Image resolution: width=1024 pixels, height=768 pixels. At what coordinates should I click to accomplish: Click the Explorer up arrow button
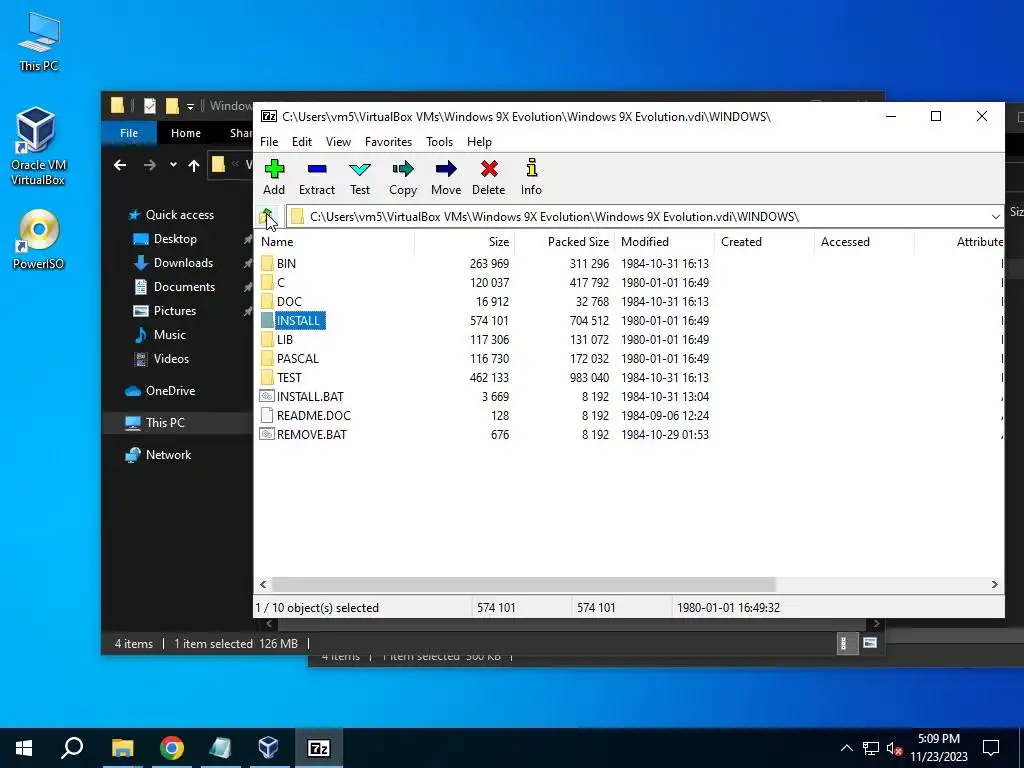click(x=194, y=165)
